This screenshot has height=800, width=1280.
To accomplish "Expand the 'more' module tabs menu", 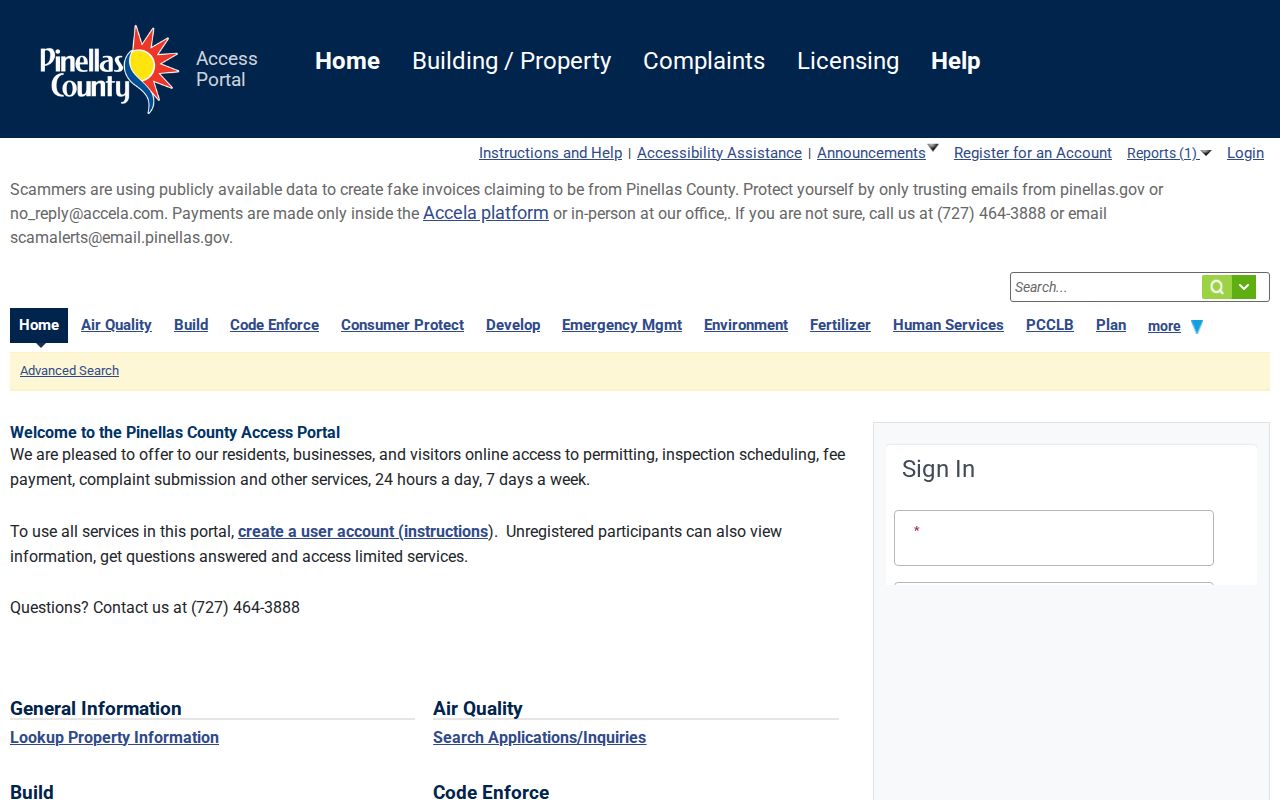I will 1175,326.
